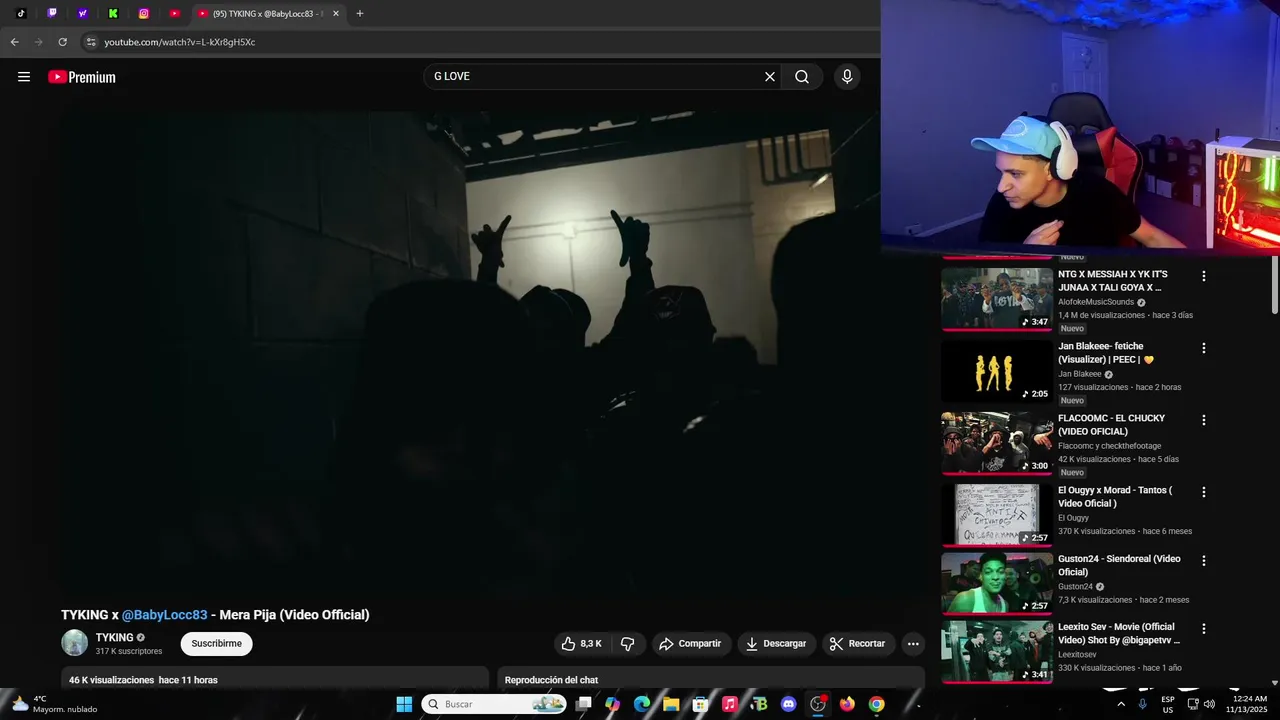Like the video showing 8,3 K
This screenshot has width=1280, height=720.
(582, 644)
